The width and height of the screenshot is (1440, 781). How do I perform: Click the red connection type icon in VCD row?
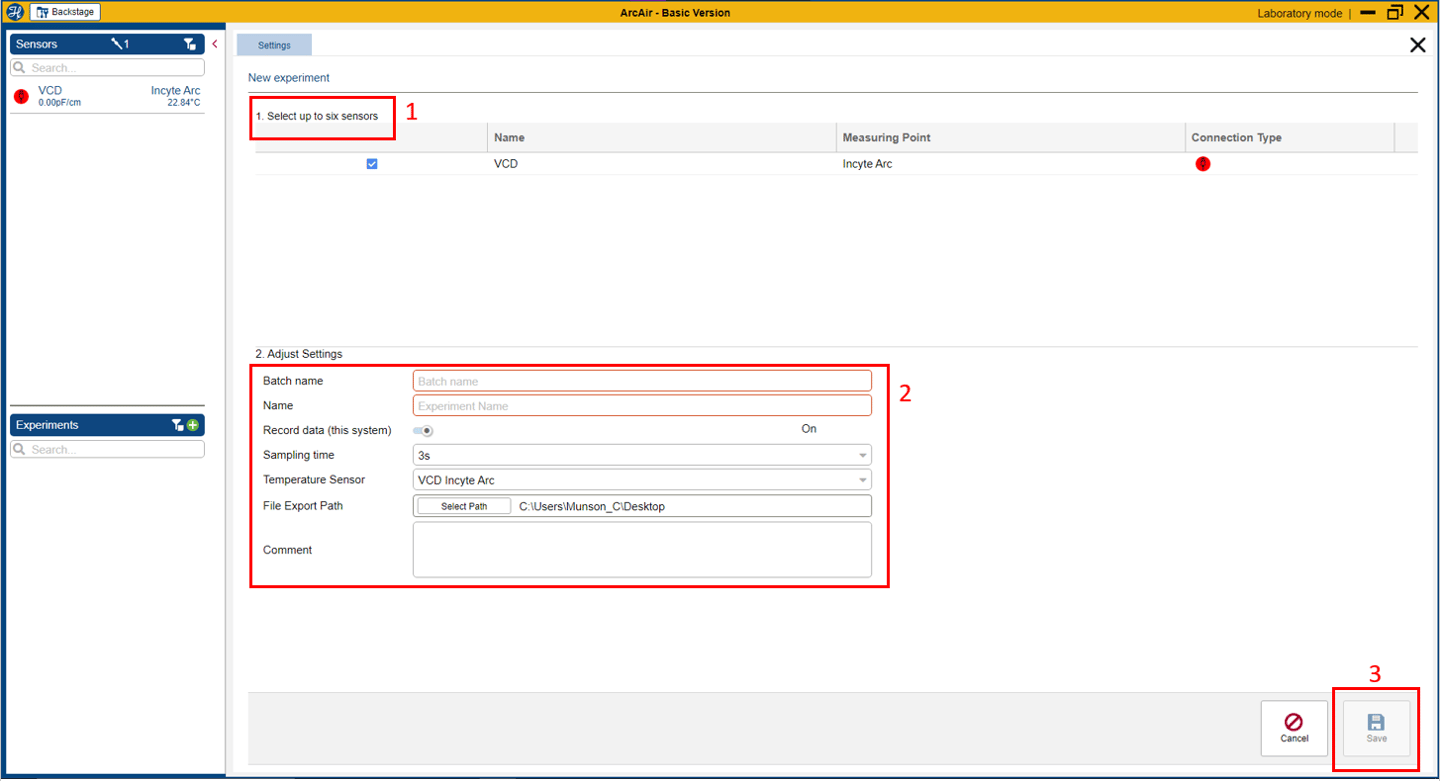1203,164
